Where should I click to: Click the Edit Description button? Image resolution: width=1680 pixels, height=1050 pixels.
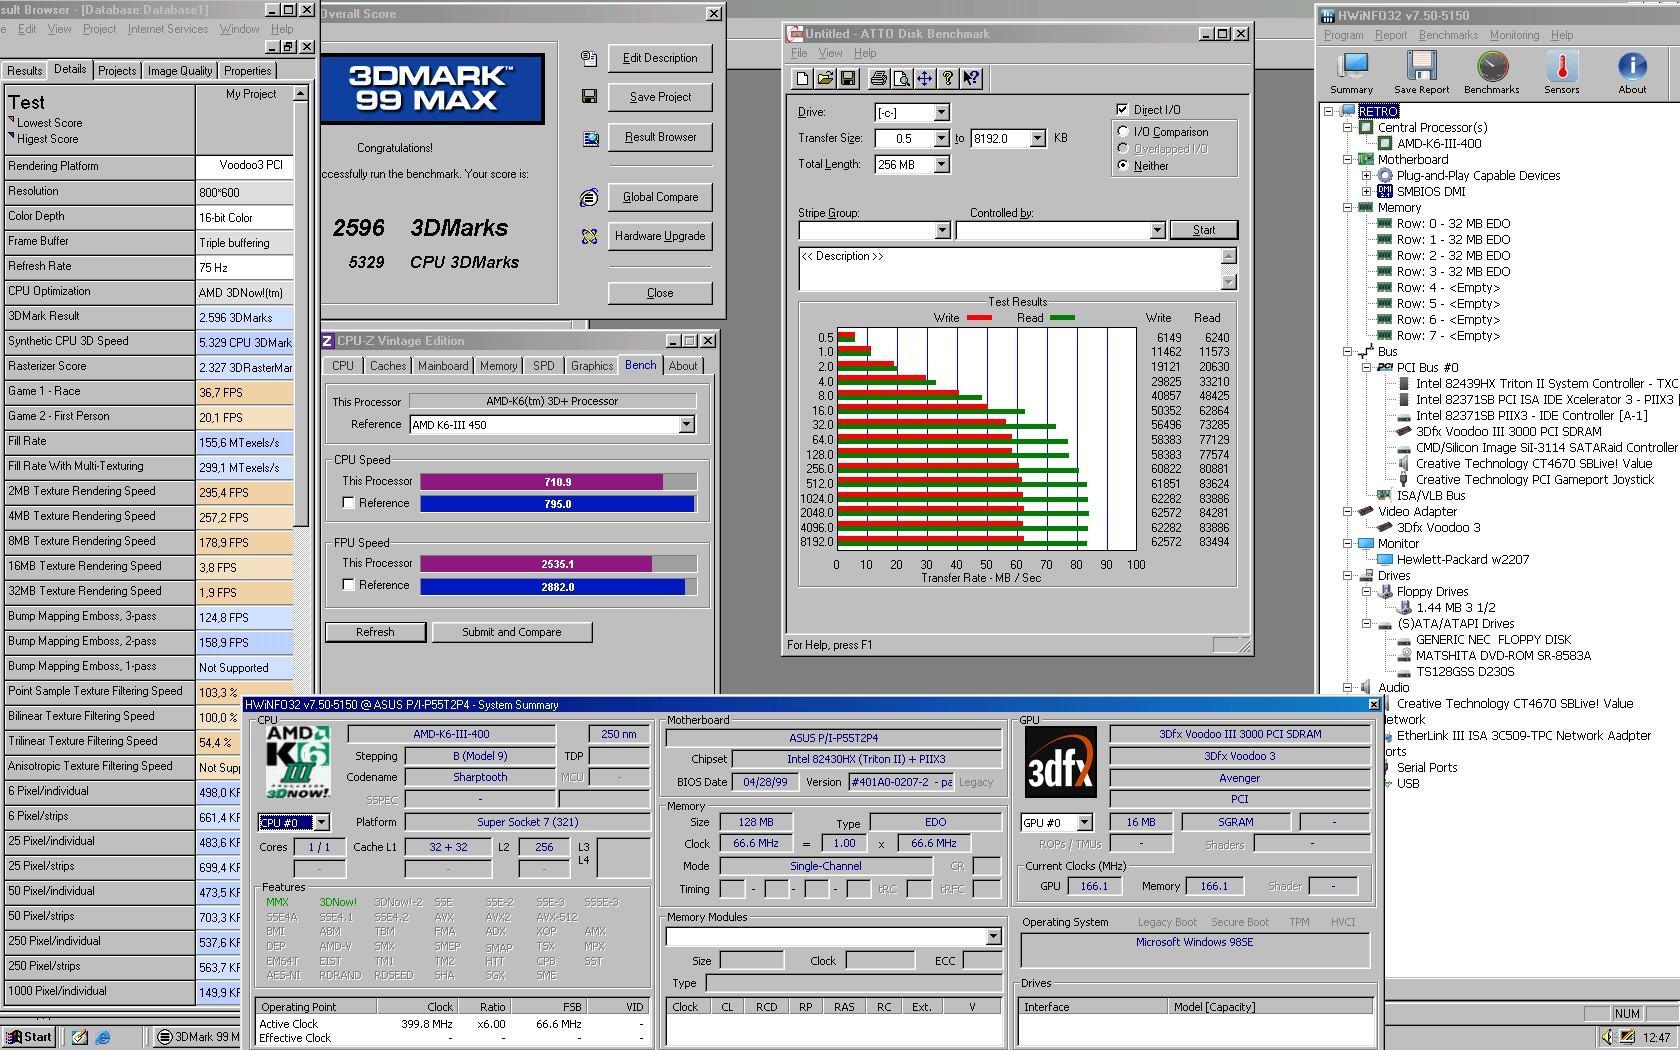660,58
